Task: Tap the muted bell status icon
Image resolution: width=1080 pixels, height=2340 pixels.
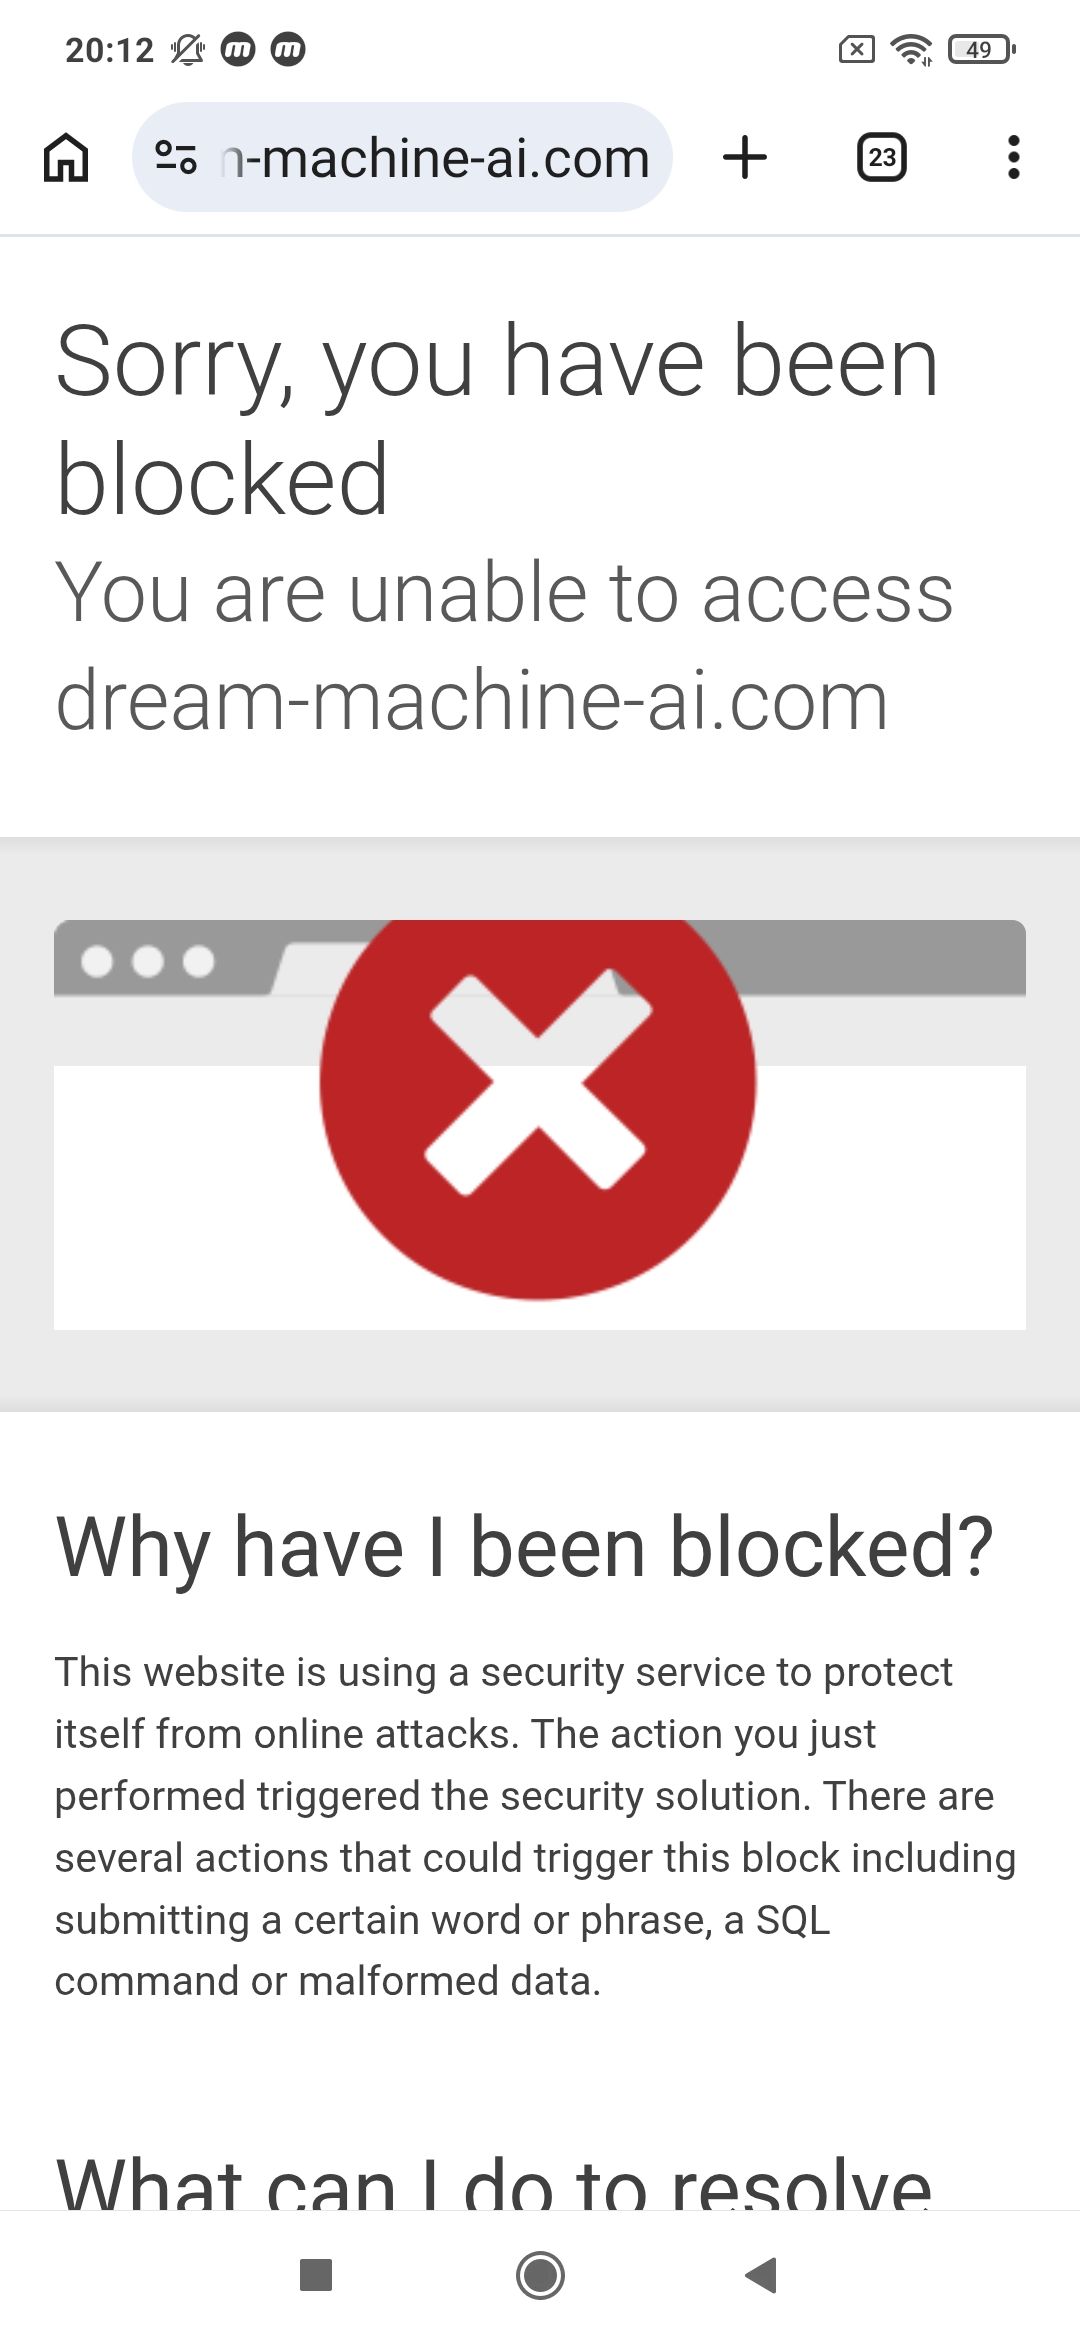Action: click(x=187, y=49)
